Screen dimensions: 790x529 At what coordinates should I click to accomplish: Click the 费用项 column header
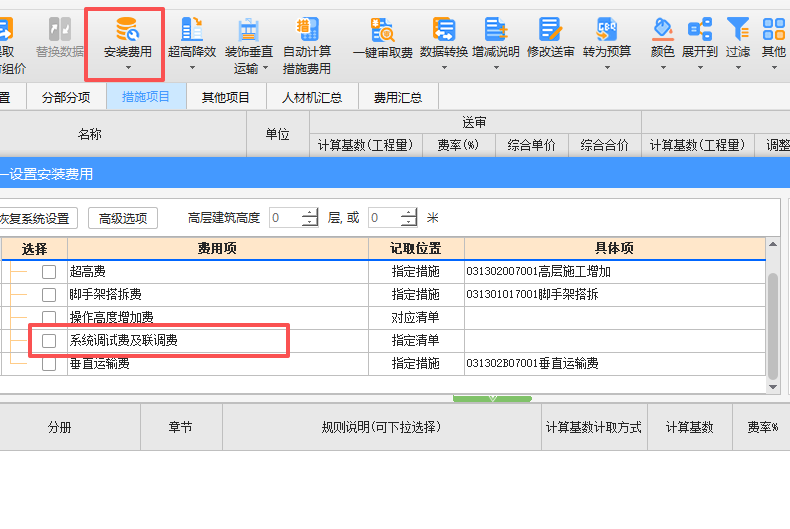tap(218, 248)
